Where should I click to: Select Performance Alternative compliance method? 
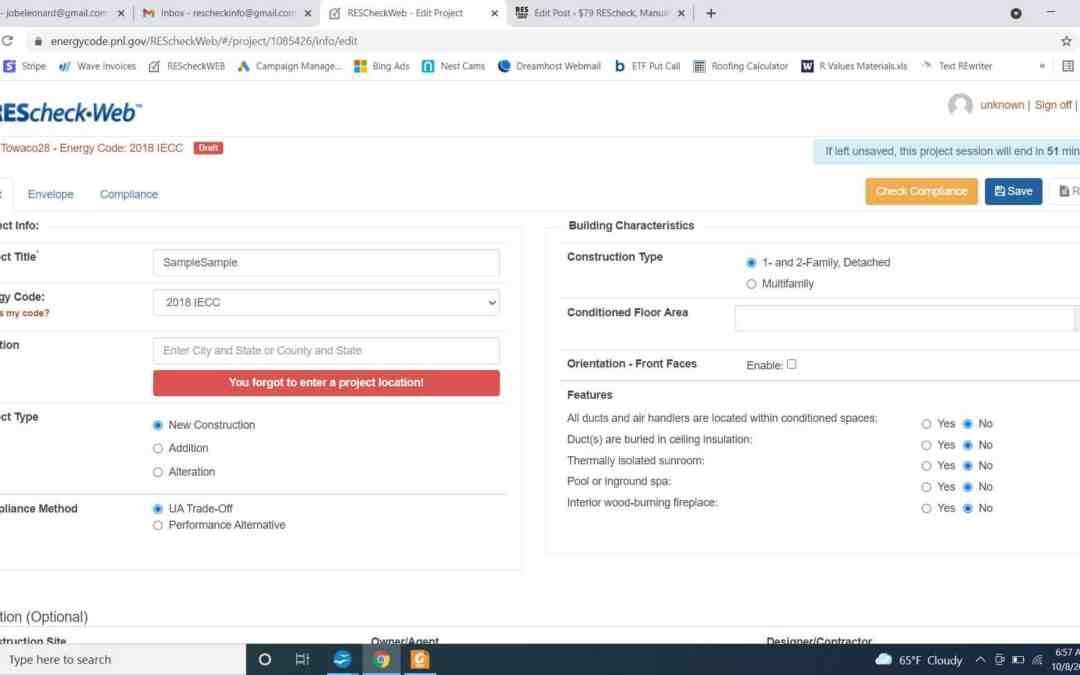158,525
